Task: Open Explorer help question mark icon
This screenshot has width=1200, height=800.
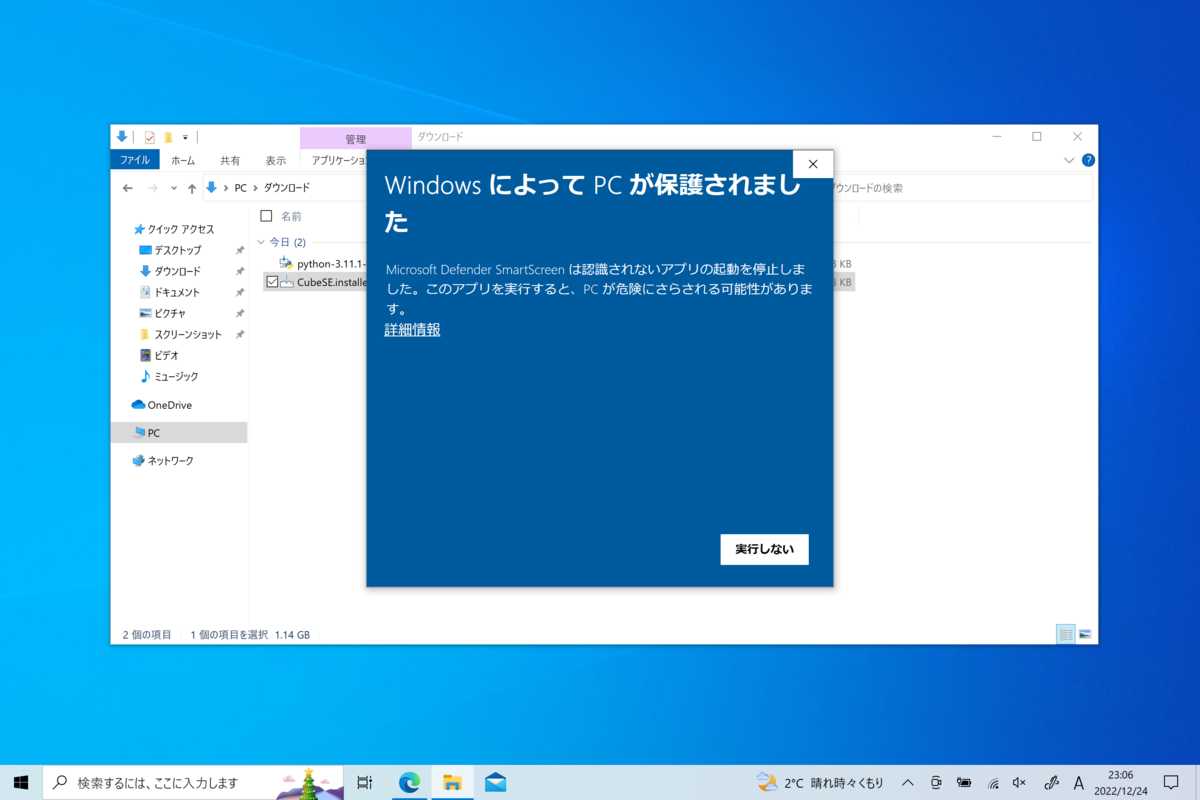Action: pos(1088,160)
